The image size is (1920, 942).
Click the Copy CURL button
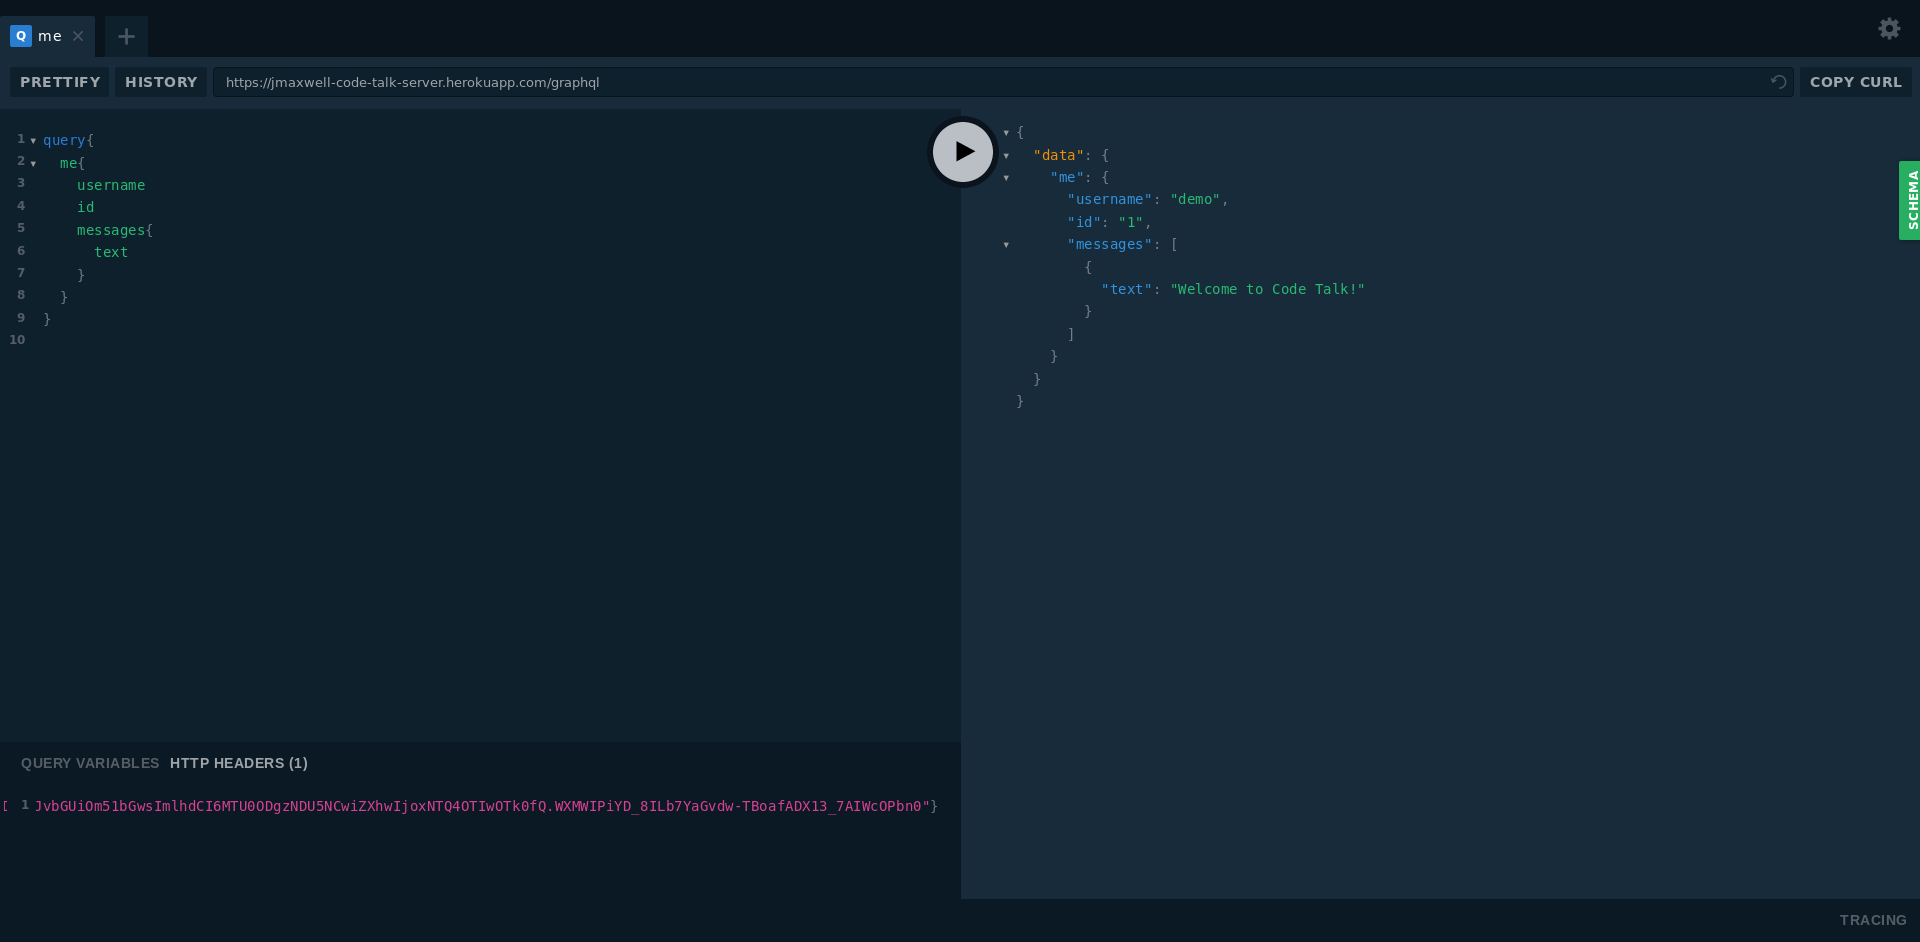tap(1856, 82)
